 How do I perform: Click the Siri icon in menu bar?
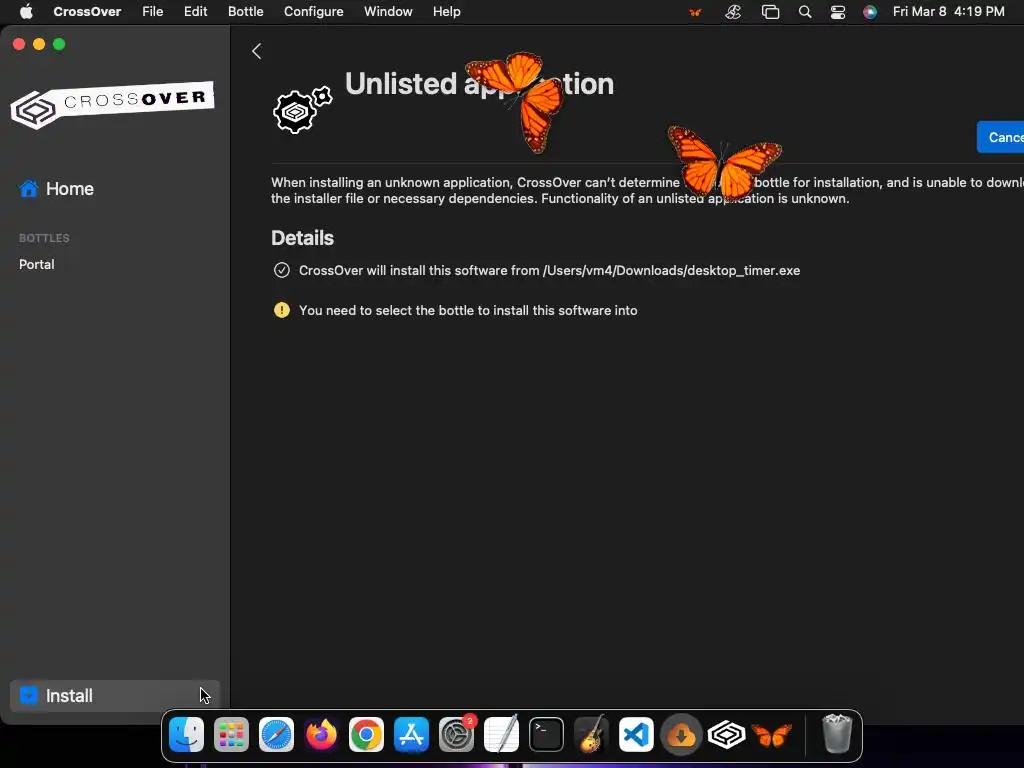(870, 12)
